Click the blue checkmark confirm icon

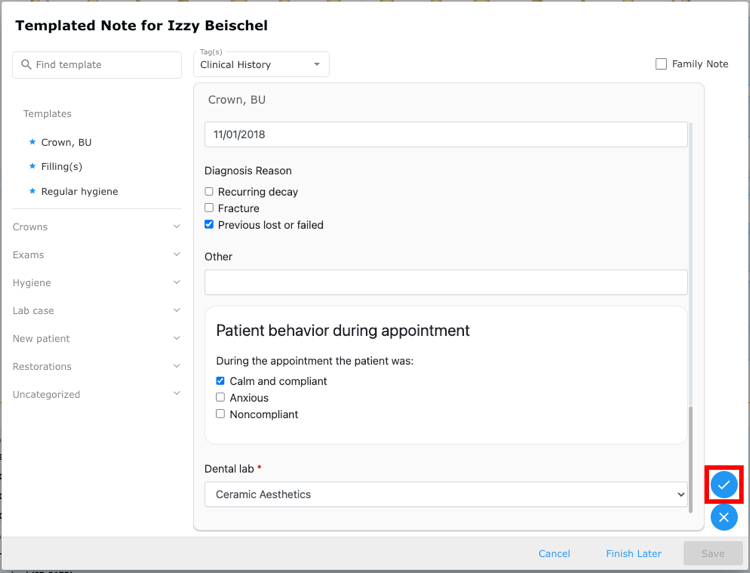click(x=724, y=485)
